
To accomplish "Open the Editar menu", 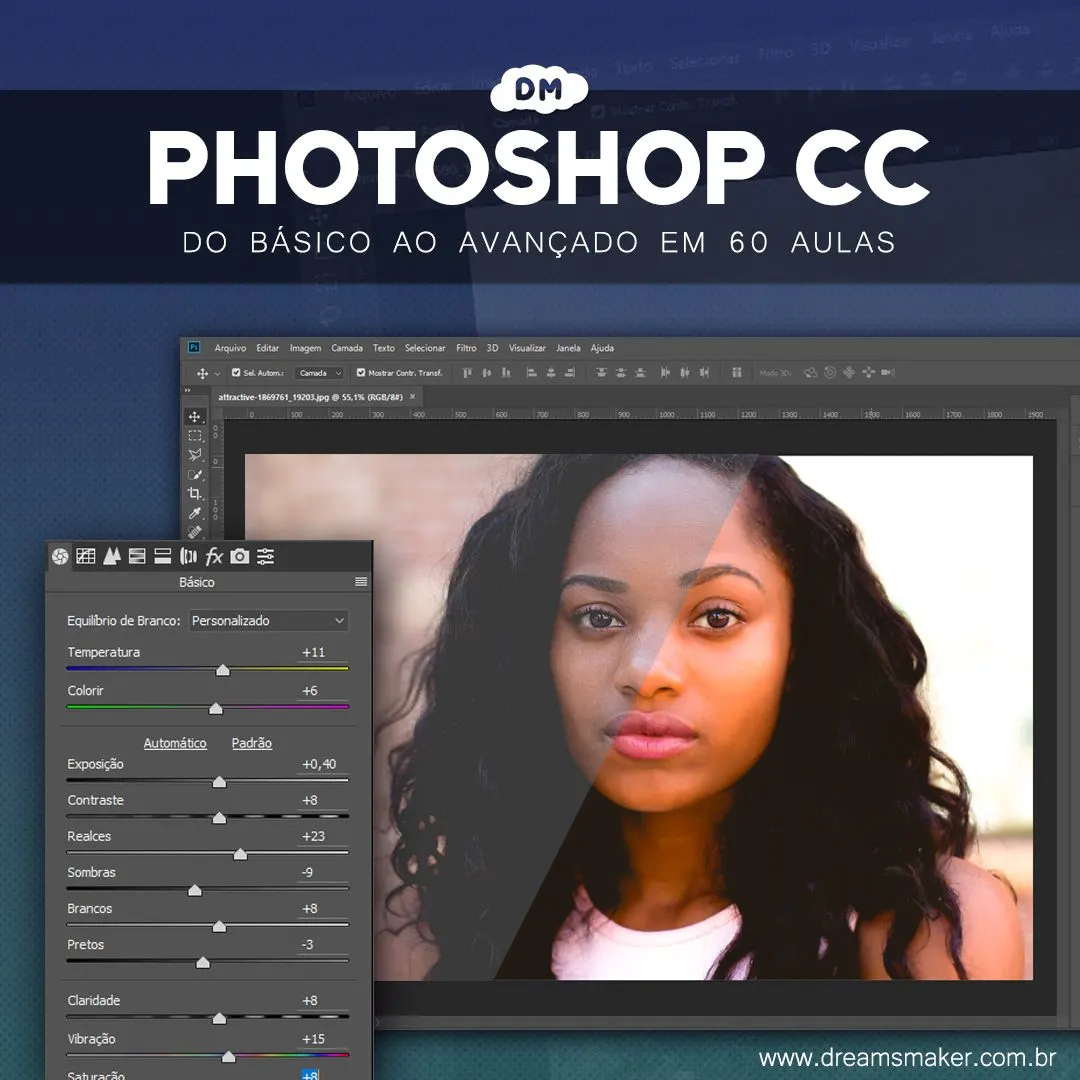I will point(268,348).
